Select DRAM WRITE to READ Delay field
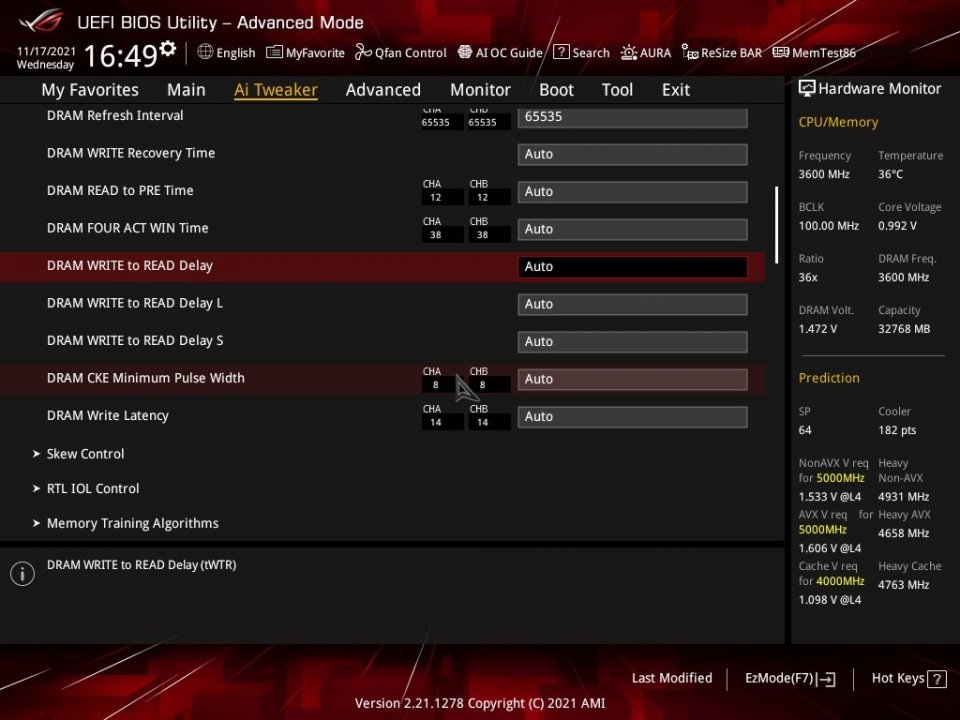Viewport: 960px width, 720px height. point(632,266)
